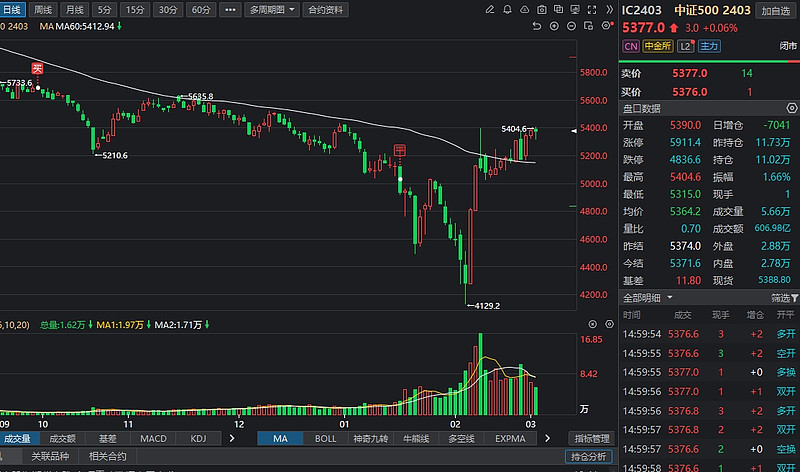
Task: Take a chart screenshot with camera icon
Action: pyautogui.click(x=540, y=10)
